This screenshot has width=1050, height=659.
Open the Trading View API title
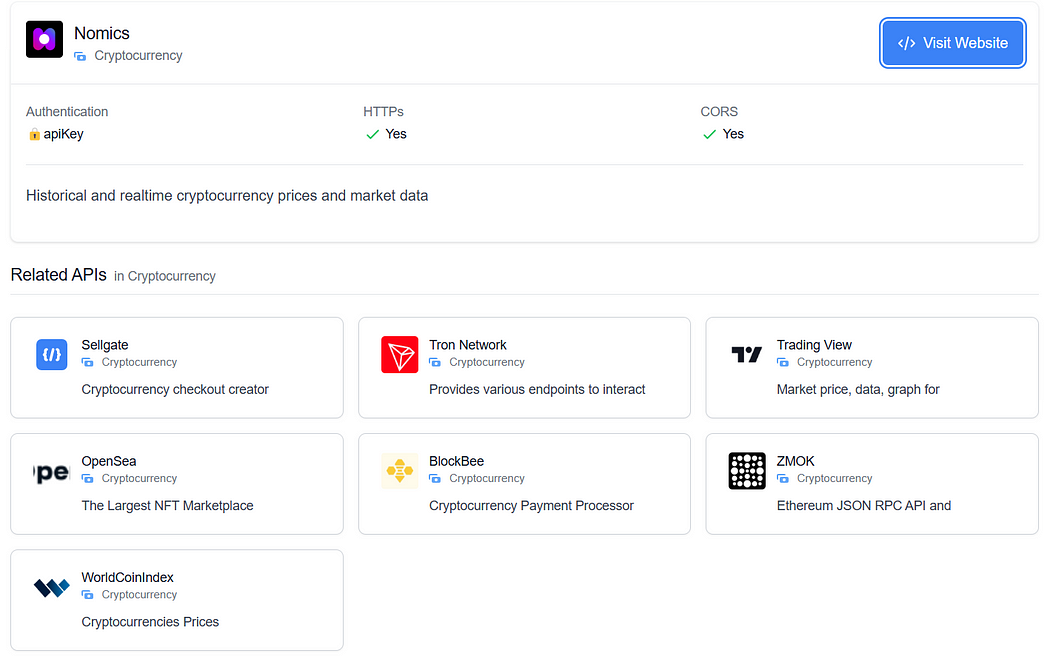pos(814,345)
